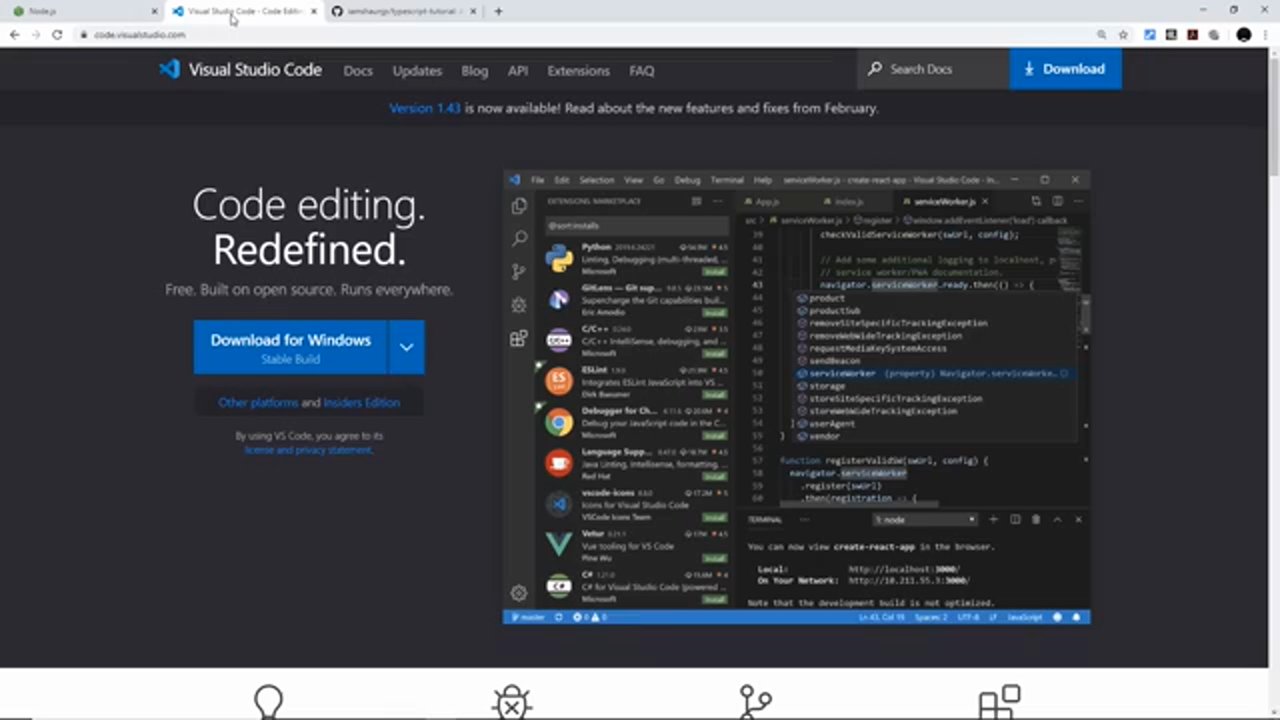Click the git branch feature icon

(x=755, y=702)
